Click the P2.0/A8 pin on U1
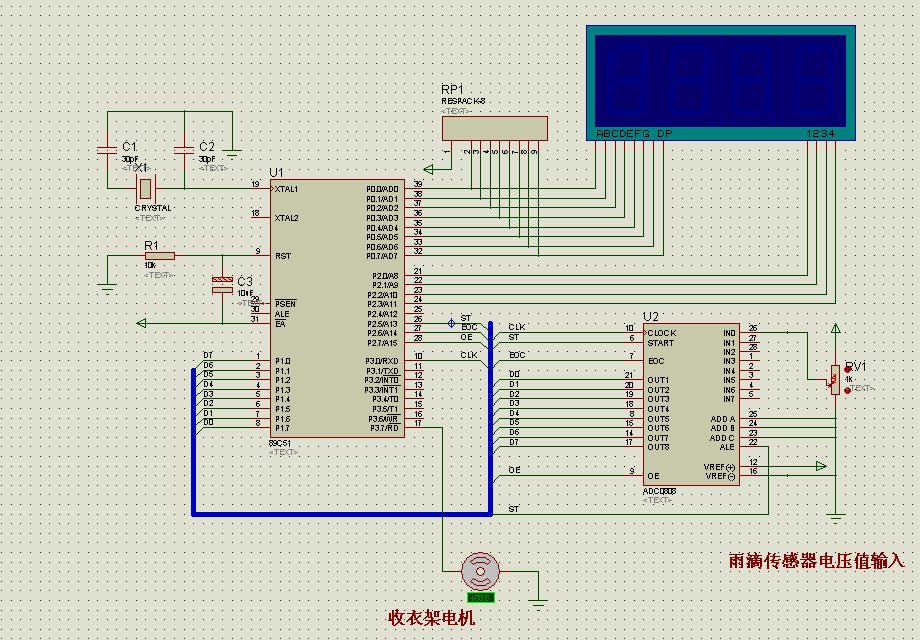 click(x=385, y=275)
